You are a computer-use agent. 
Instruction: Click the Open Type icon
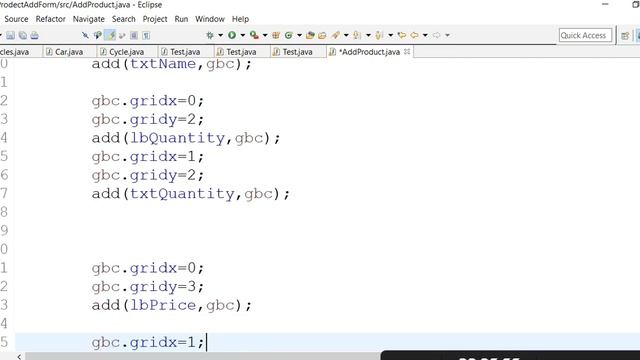pyautogui.click(x=310, y=36)
